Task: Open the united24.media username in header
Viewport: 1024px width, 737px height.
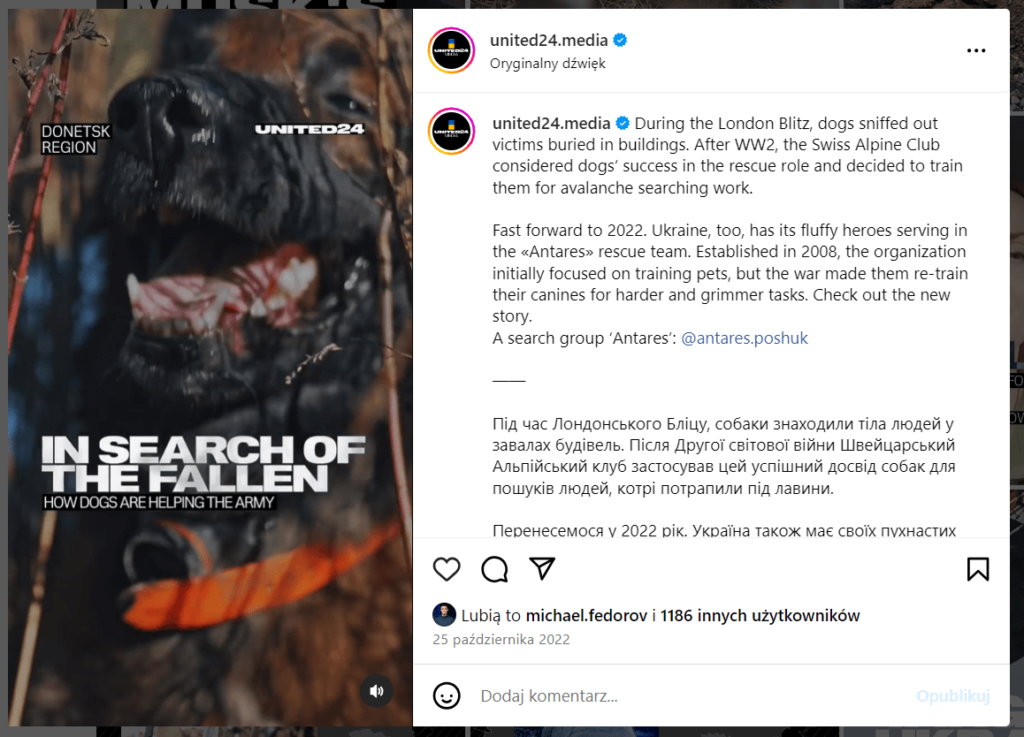Action: click(549, 40)
